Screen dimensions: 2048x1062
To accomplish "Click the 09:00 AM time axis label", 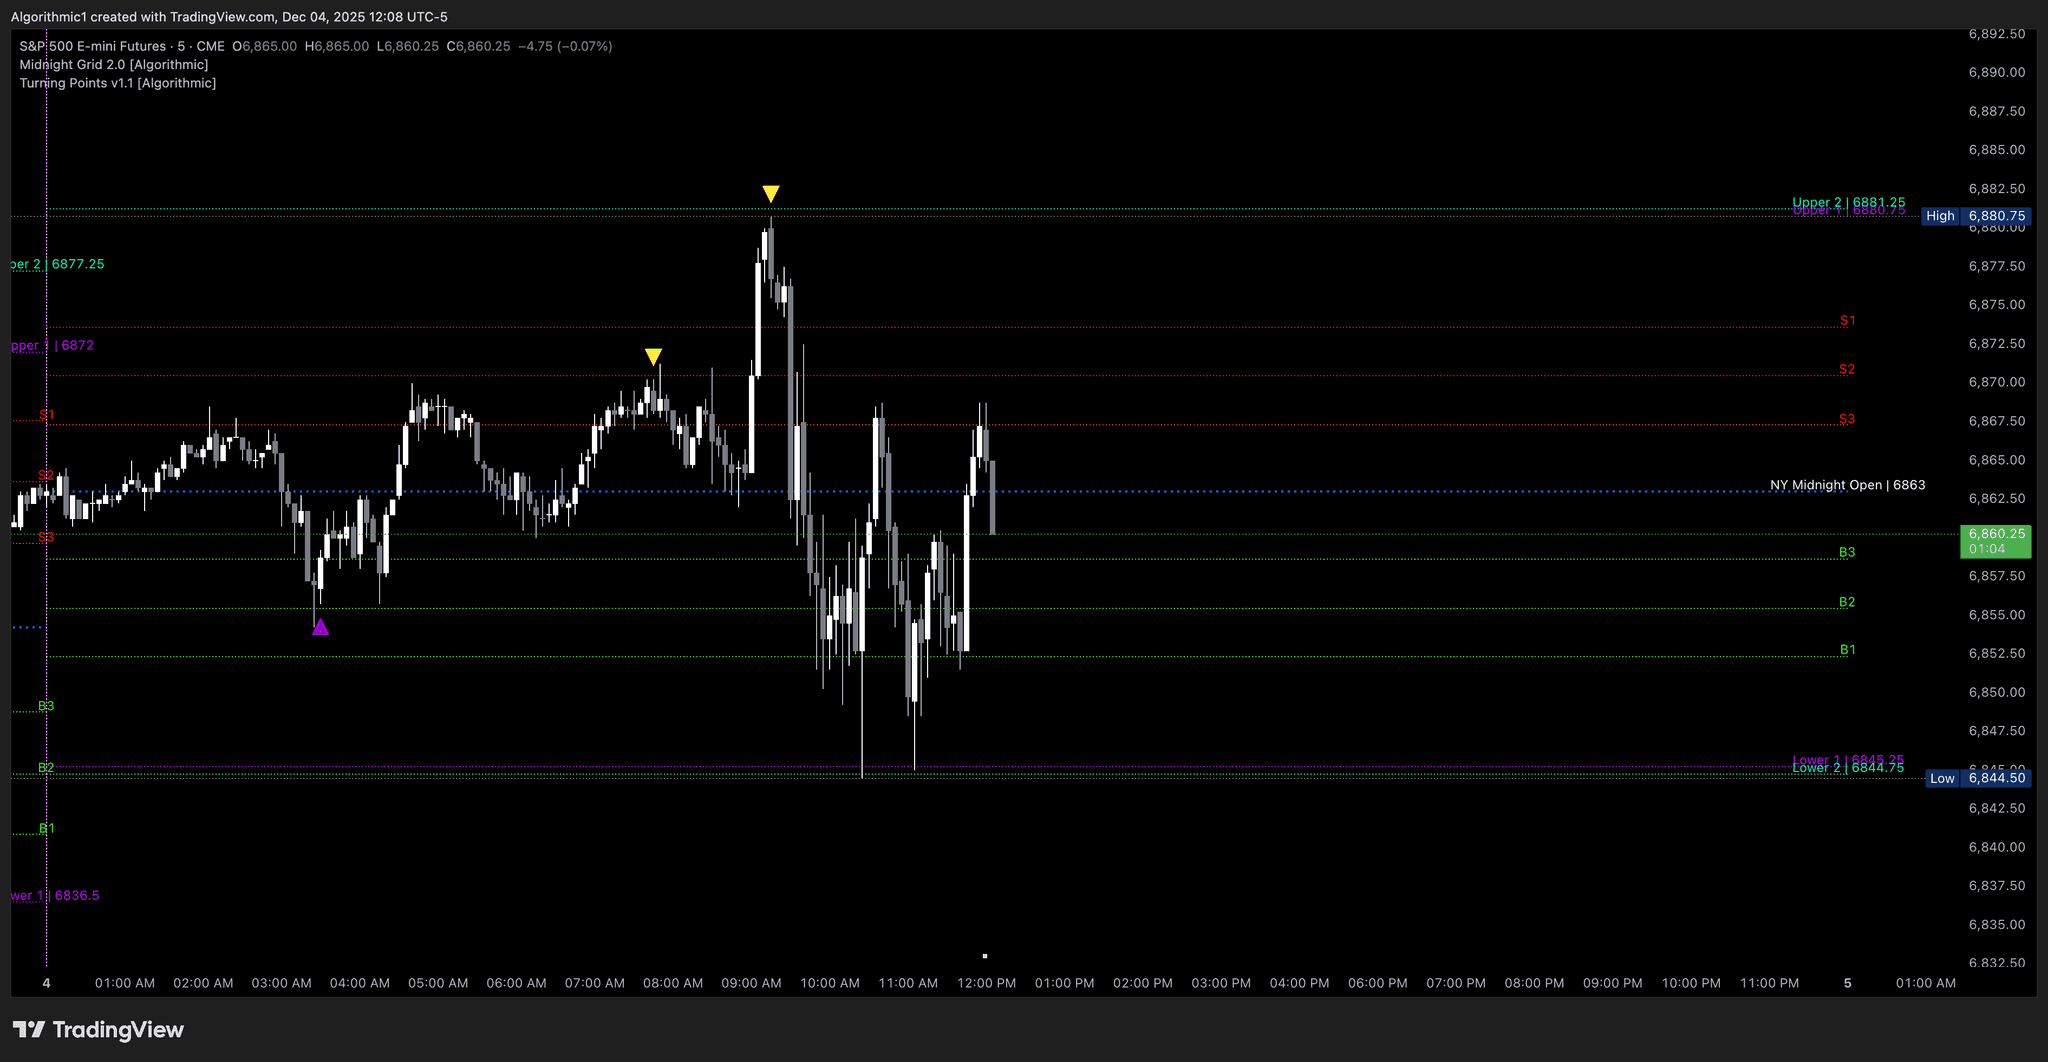I will pos(751,983).
